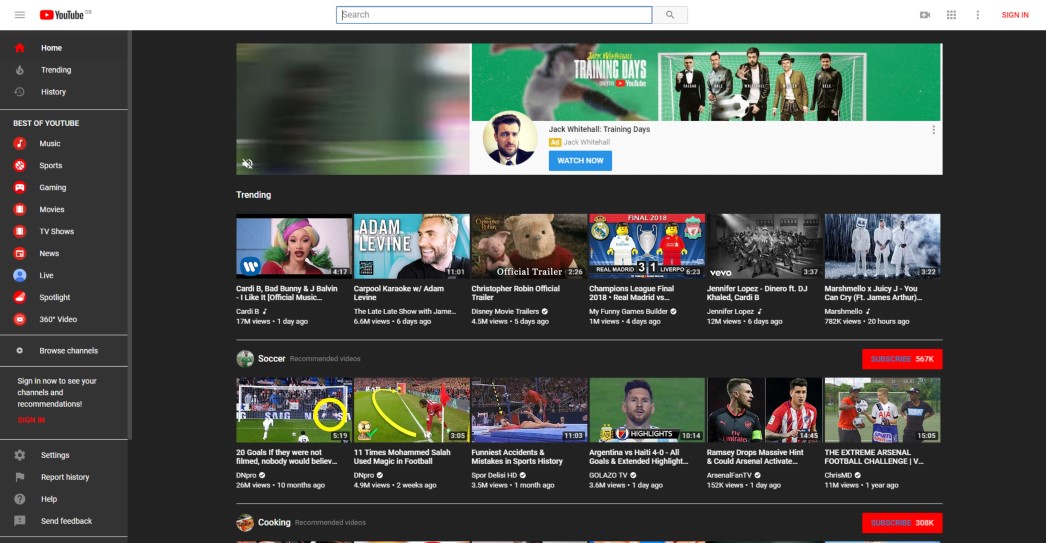Click the sidebar scrollbar
The width and height of the screenshot is (1046, 543).
(129, 235)
